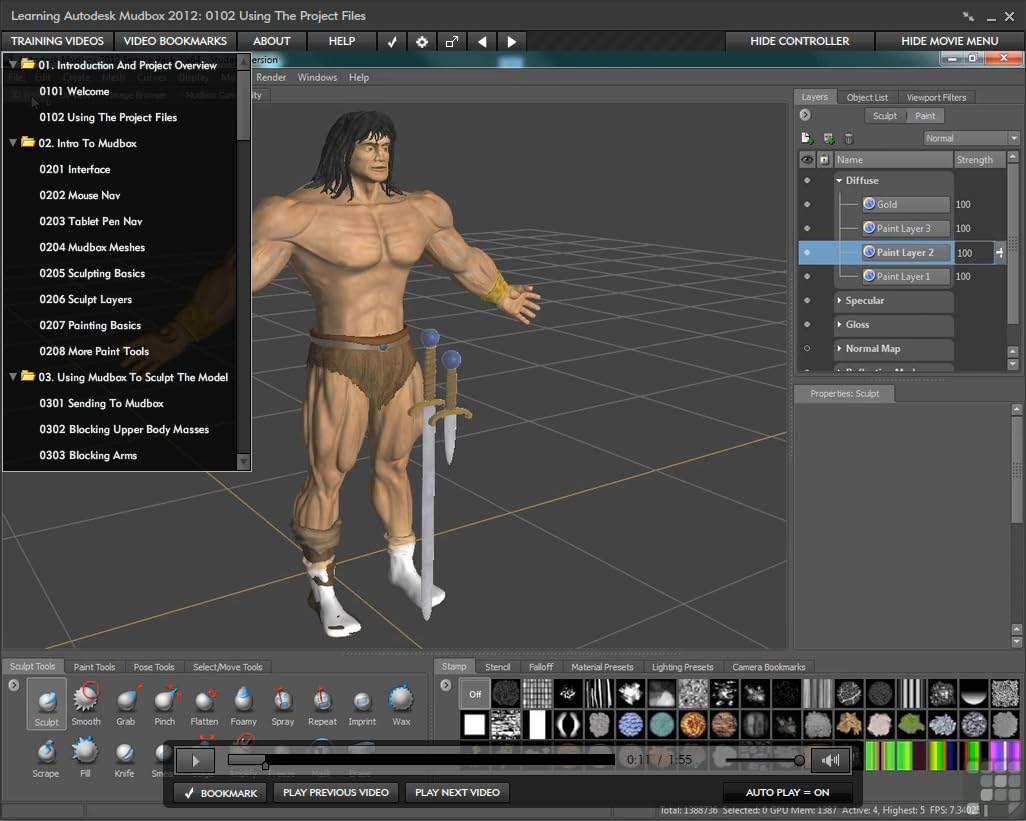The width and height of the screenshot is (1026, 821).
Task: Open the Normal blend mode dropdown
Action: click(x=972, y=138)
